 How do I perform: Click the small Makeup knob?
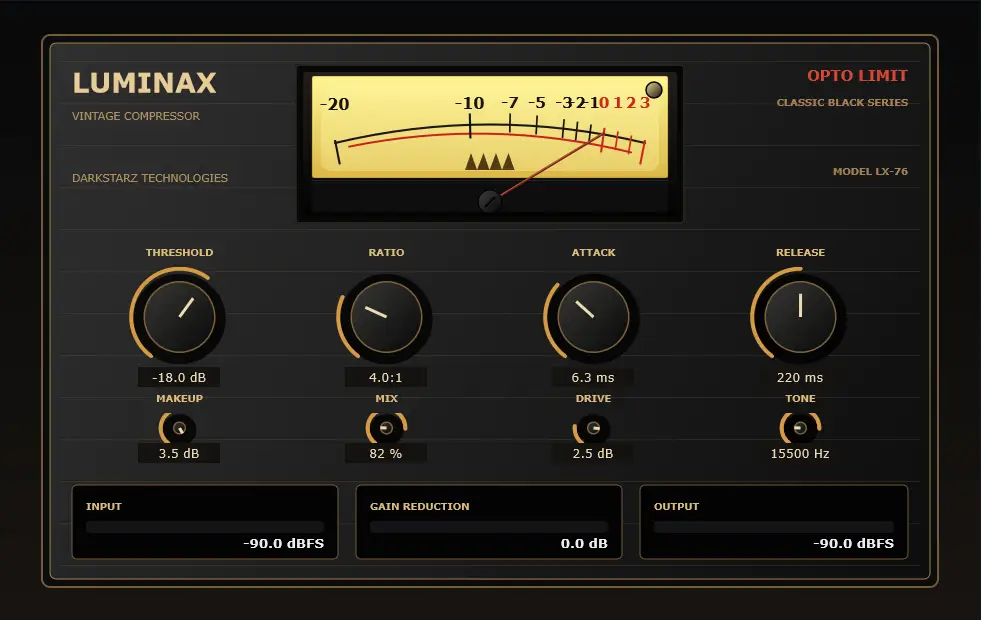click(x=180, y=429)
